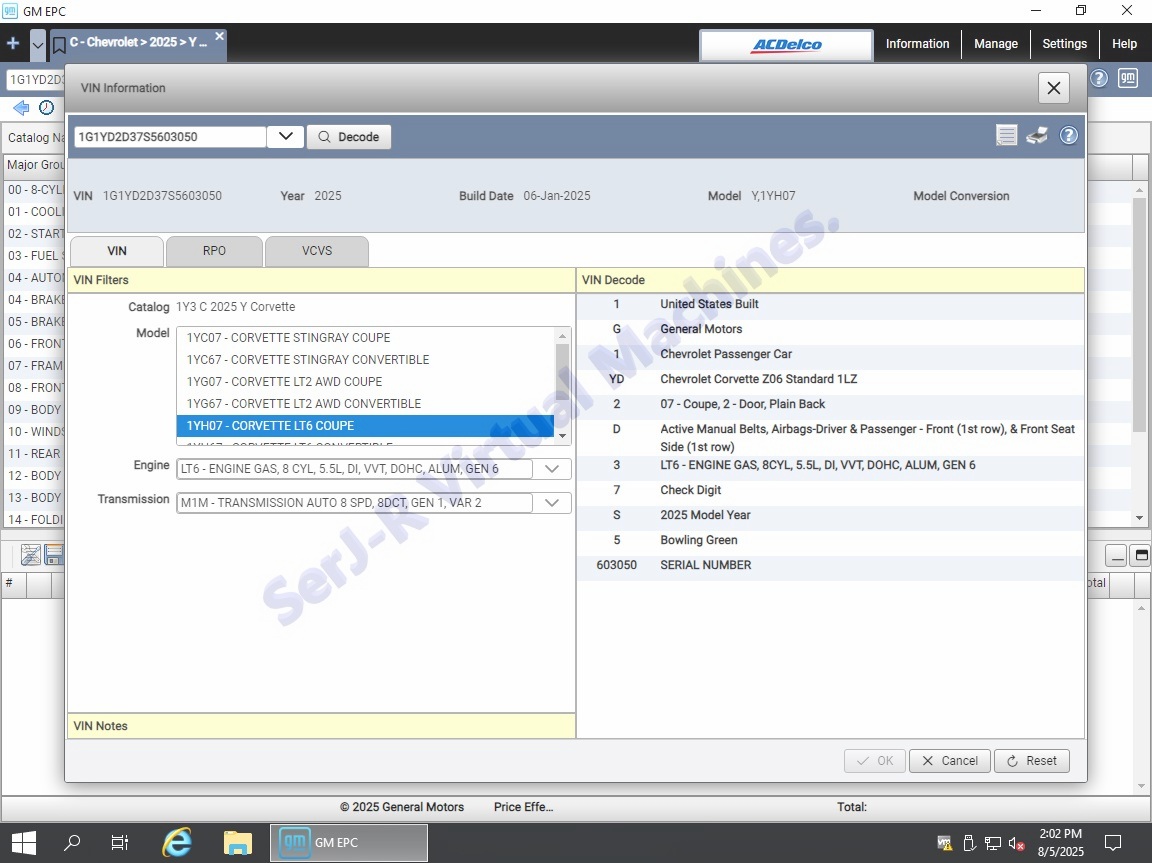
Task: Click the save icon in lower toolbar
Action: [x=54, y=555]
